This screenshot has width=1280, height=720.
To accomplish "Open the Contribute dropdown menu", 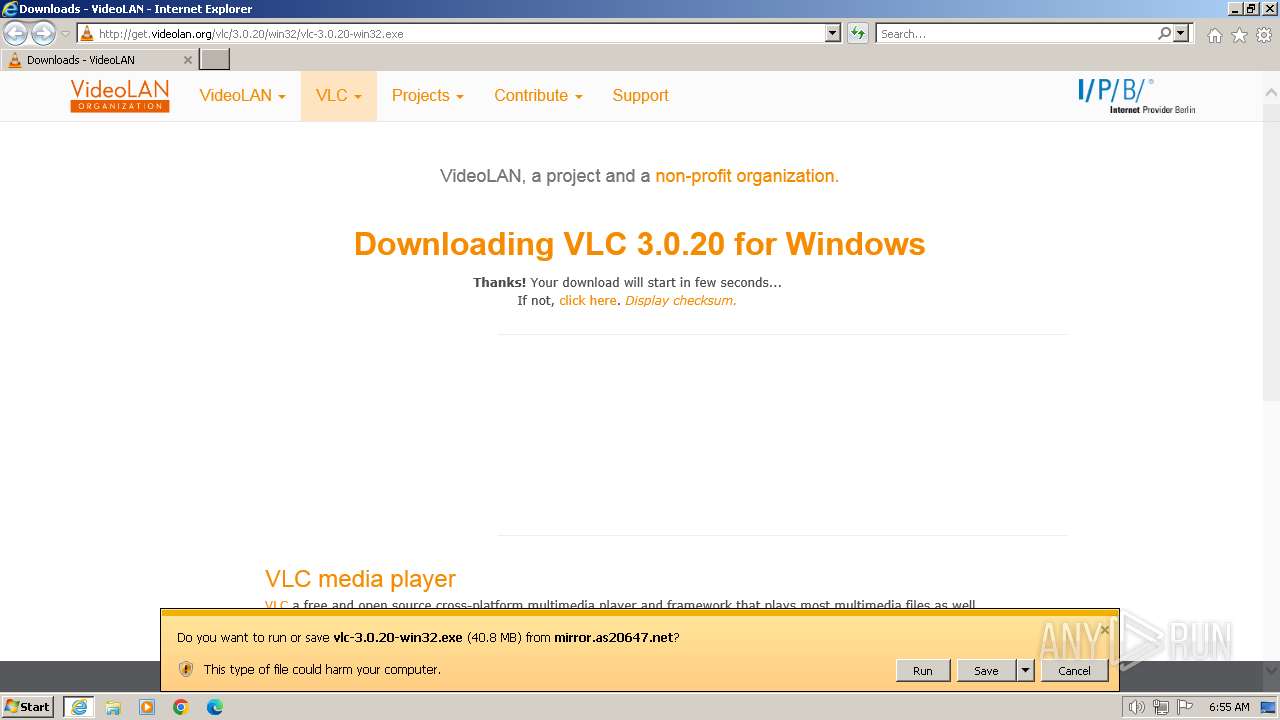I will 538,96.
